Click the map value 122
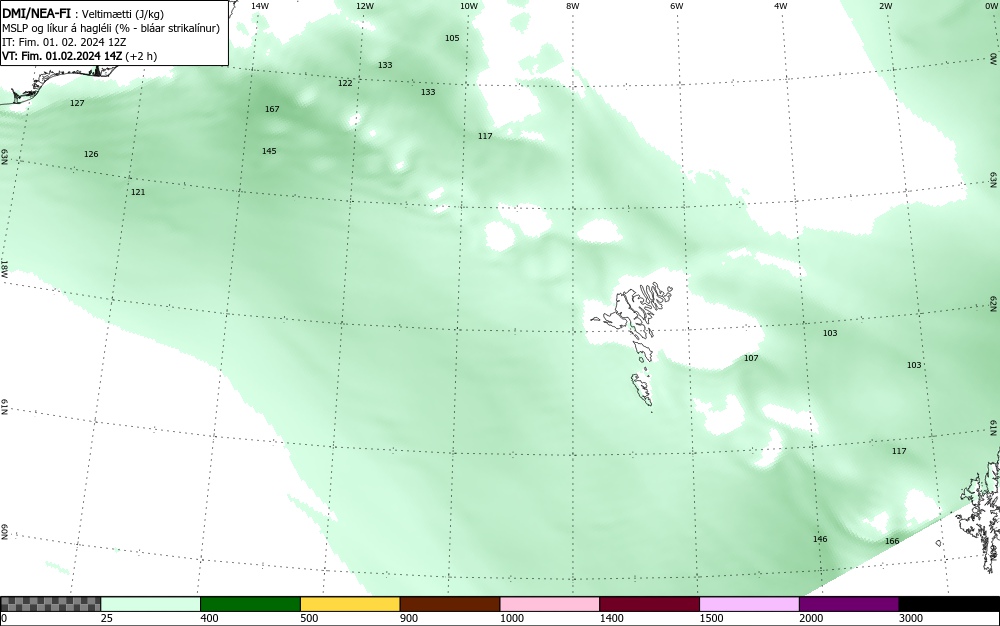1000x626 pixels. 345,84
